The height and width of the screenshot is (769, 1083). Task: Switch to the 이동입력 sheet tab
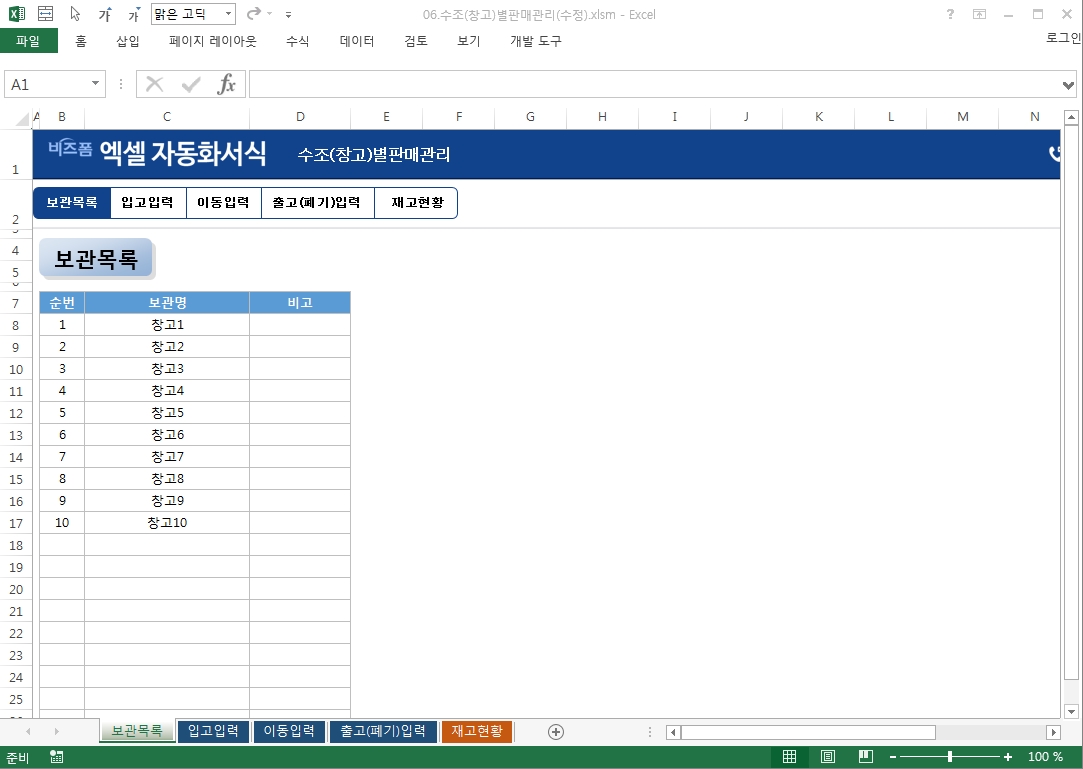tap(289, 731)
